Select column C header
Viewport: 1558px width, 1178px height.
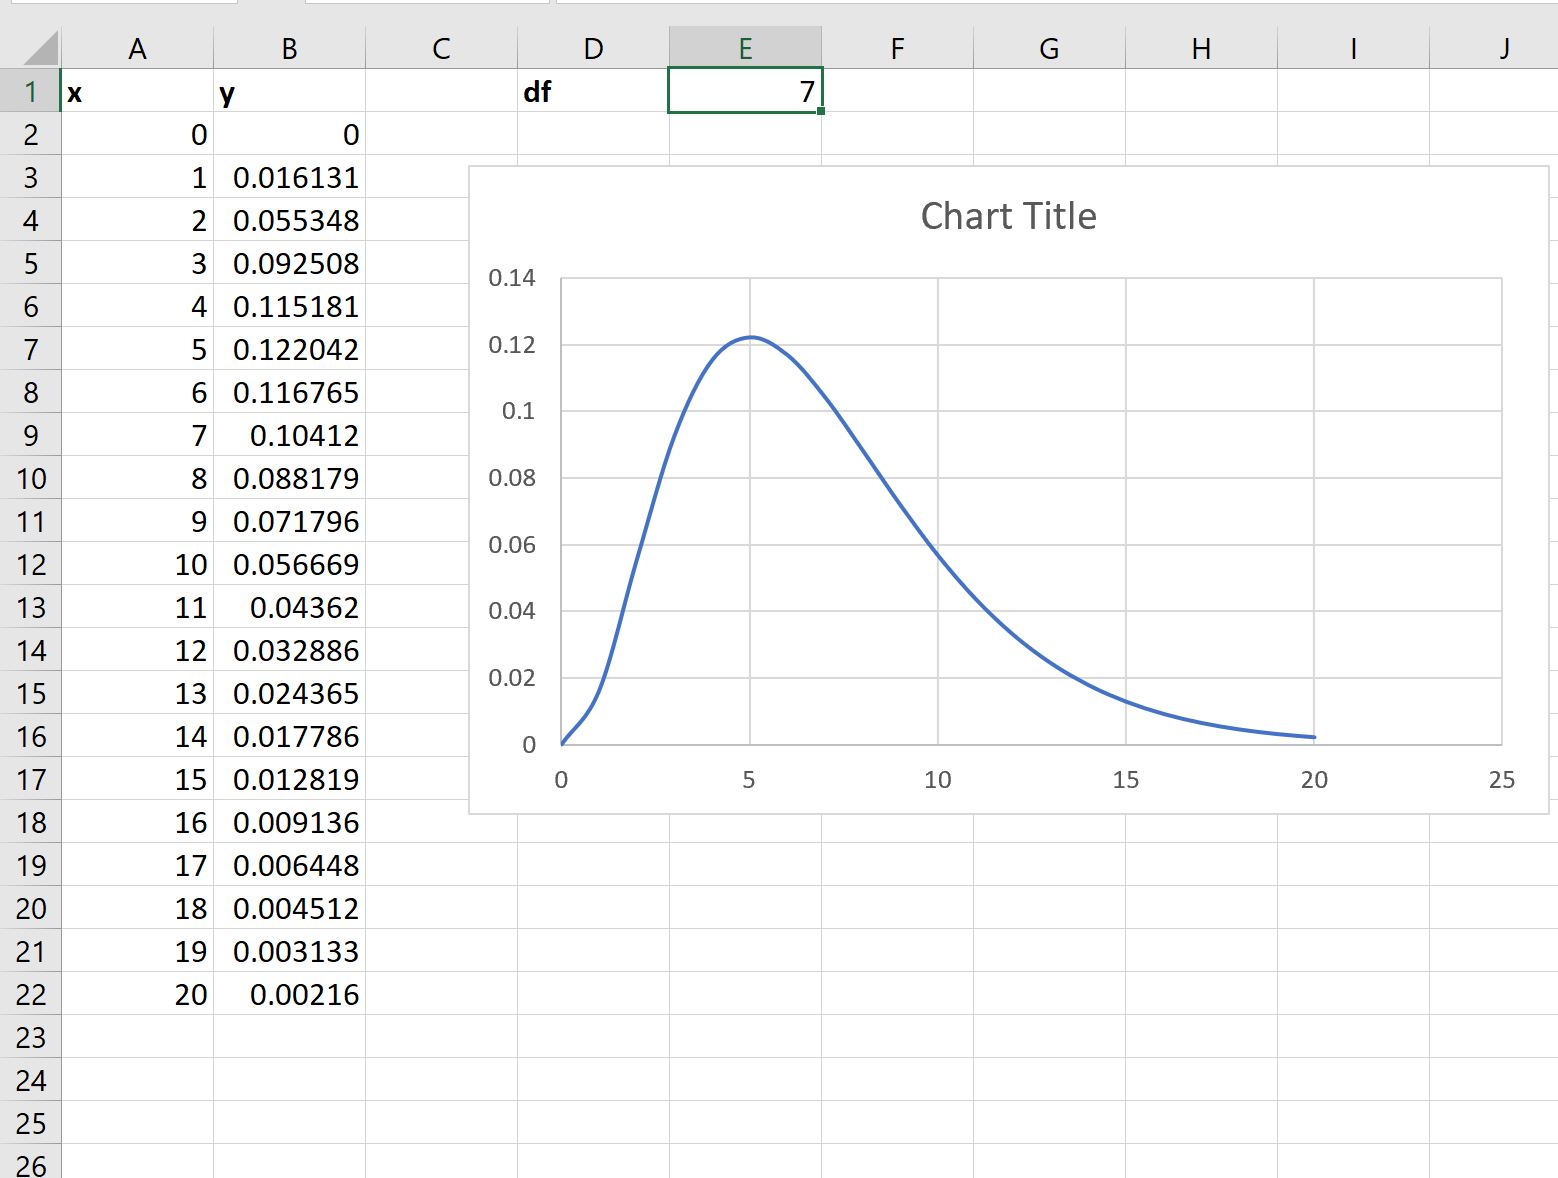coord(442,48)
